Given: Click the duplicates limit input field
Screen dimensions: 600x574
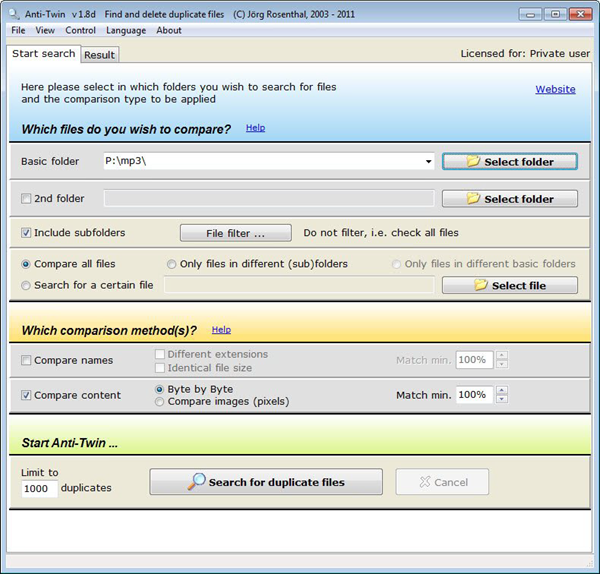Looking at the screenshot, I should coord(38,488).
